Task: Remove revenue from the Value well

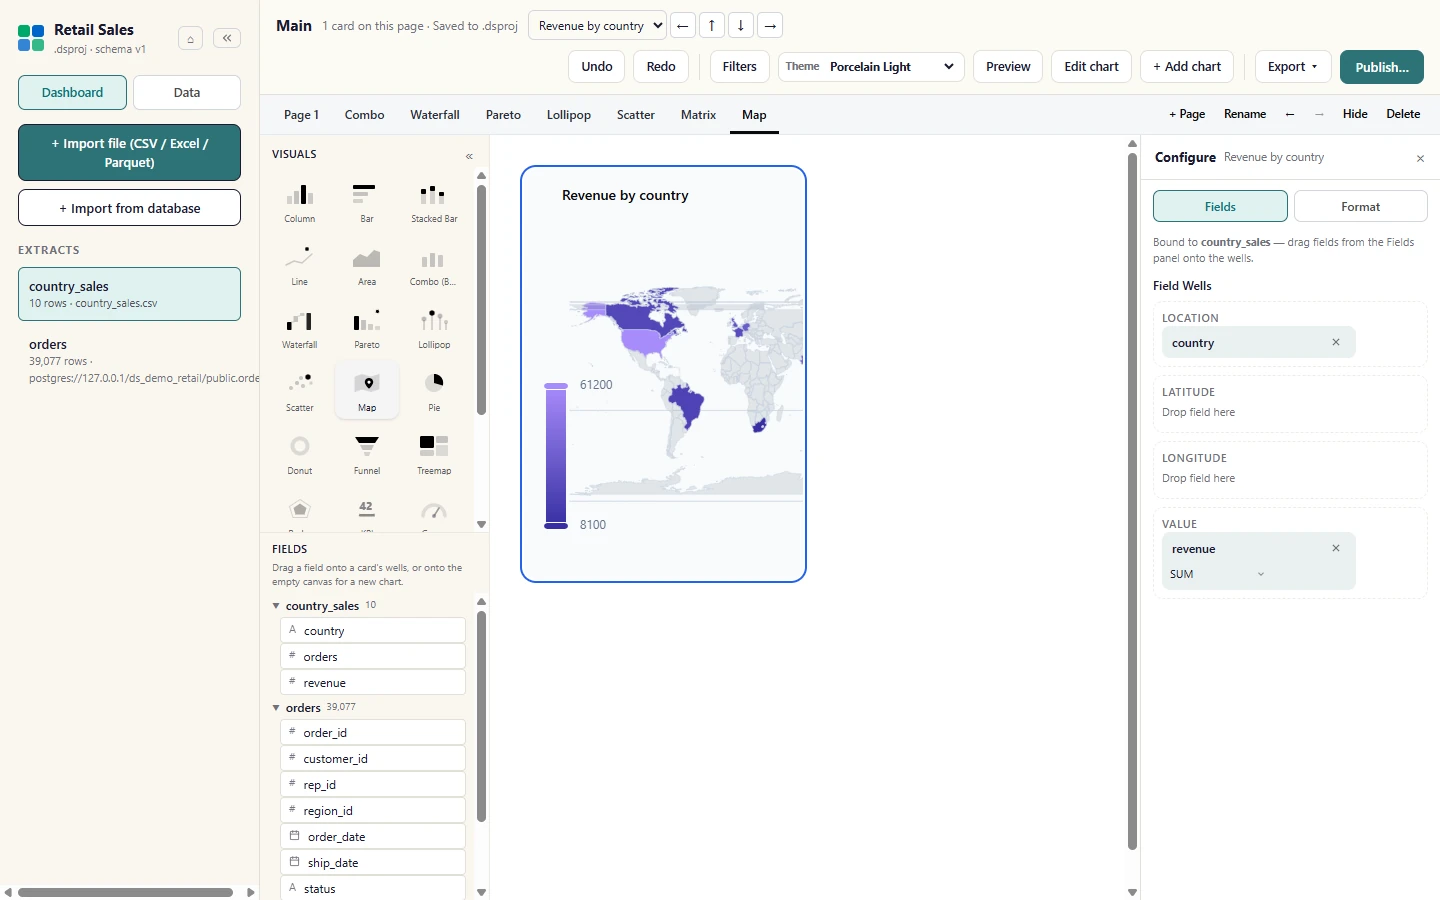Action: point(1336,548)
